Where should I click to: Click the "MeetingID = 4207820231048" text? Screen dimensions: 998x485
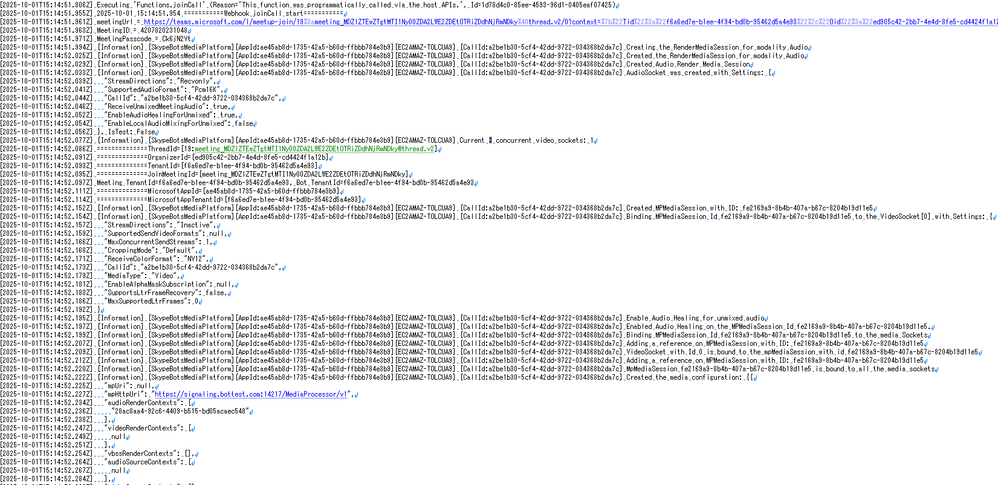click(143, 29)
